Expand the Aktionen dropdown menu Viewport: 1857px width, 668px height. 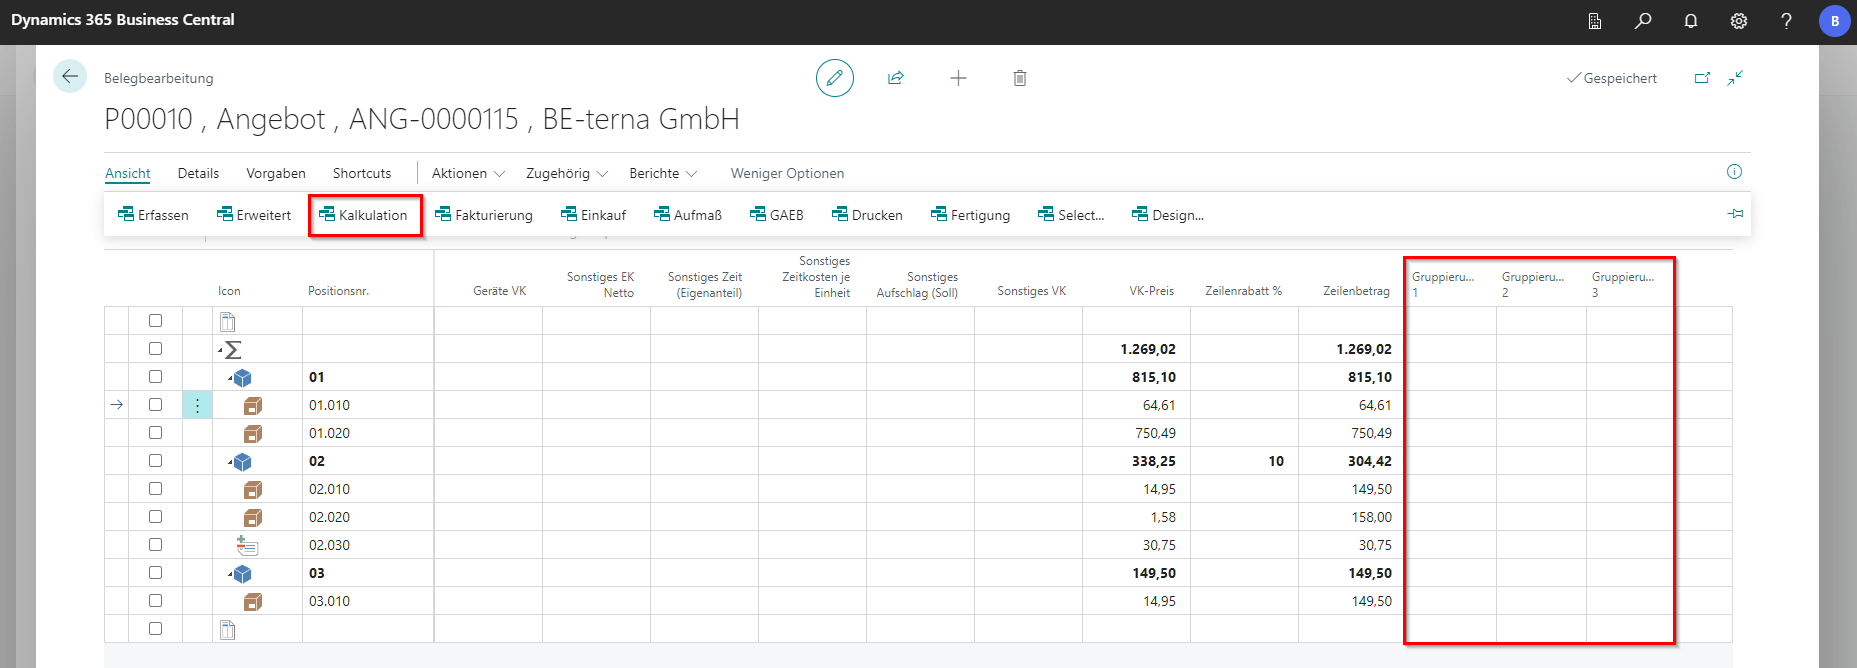tap(468, 173)
